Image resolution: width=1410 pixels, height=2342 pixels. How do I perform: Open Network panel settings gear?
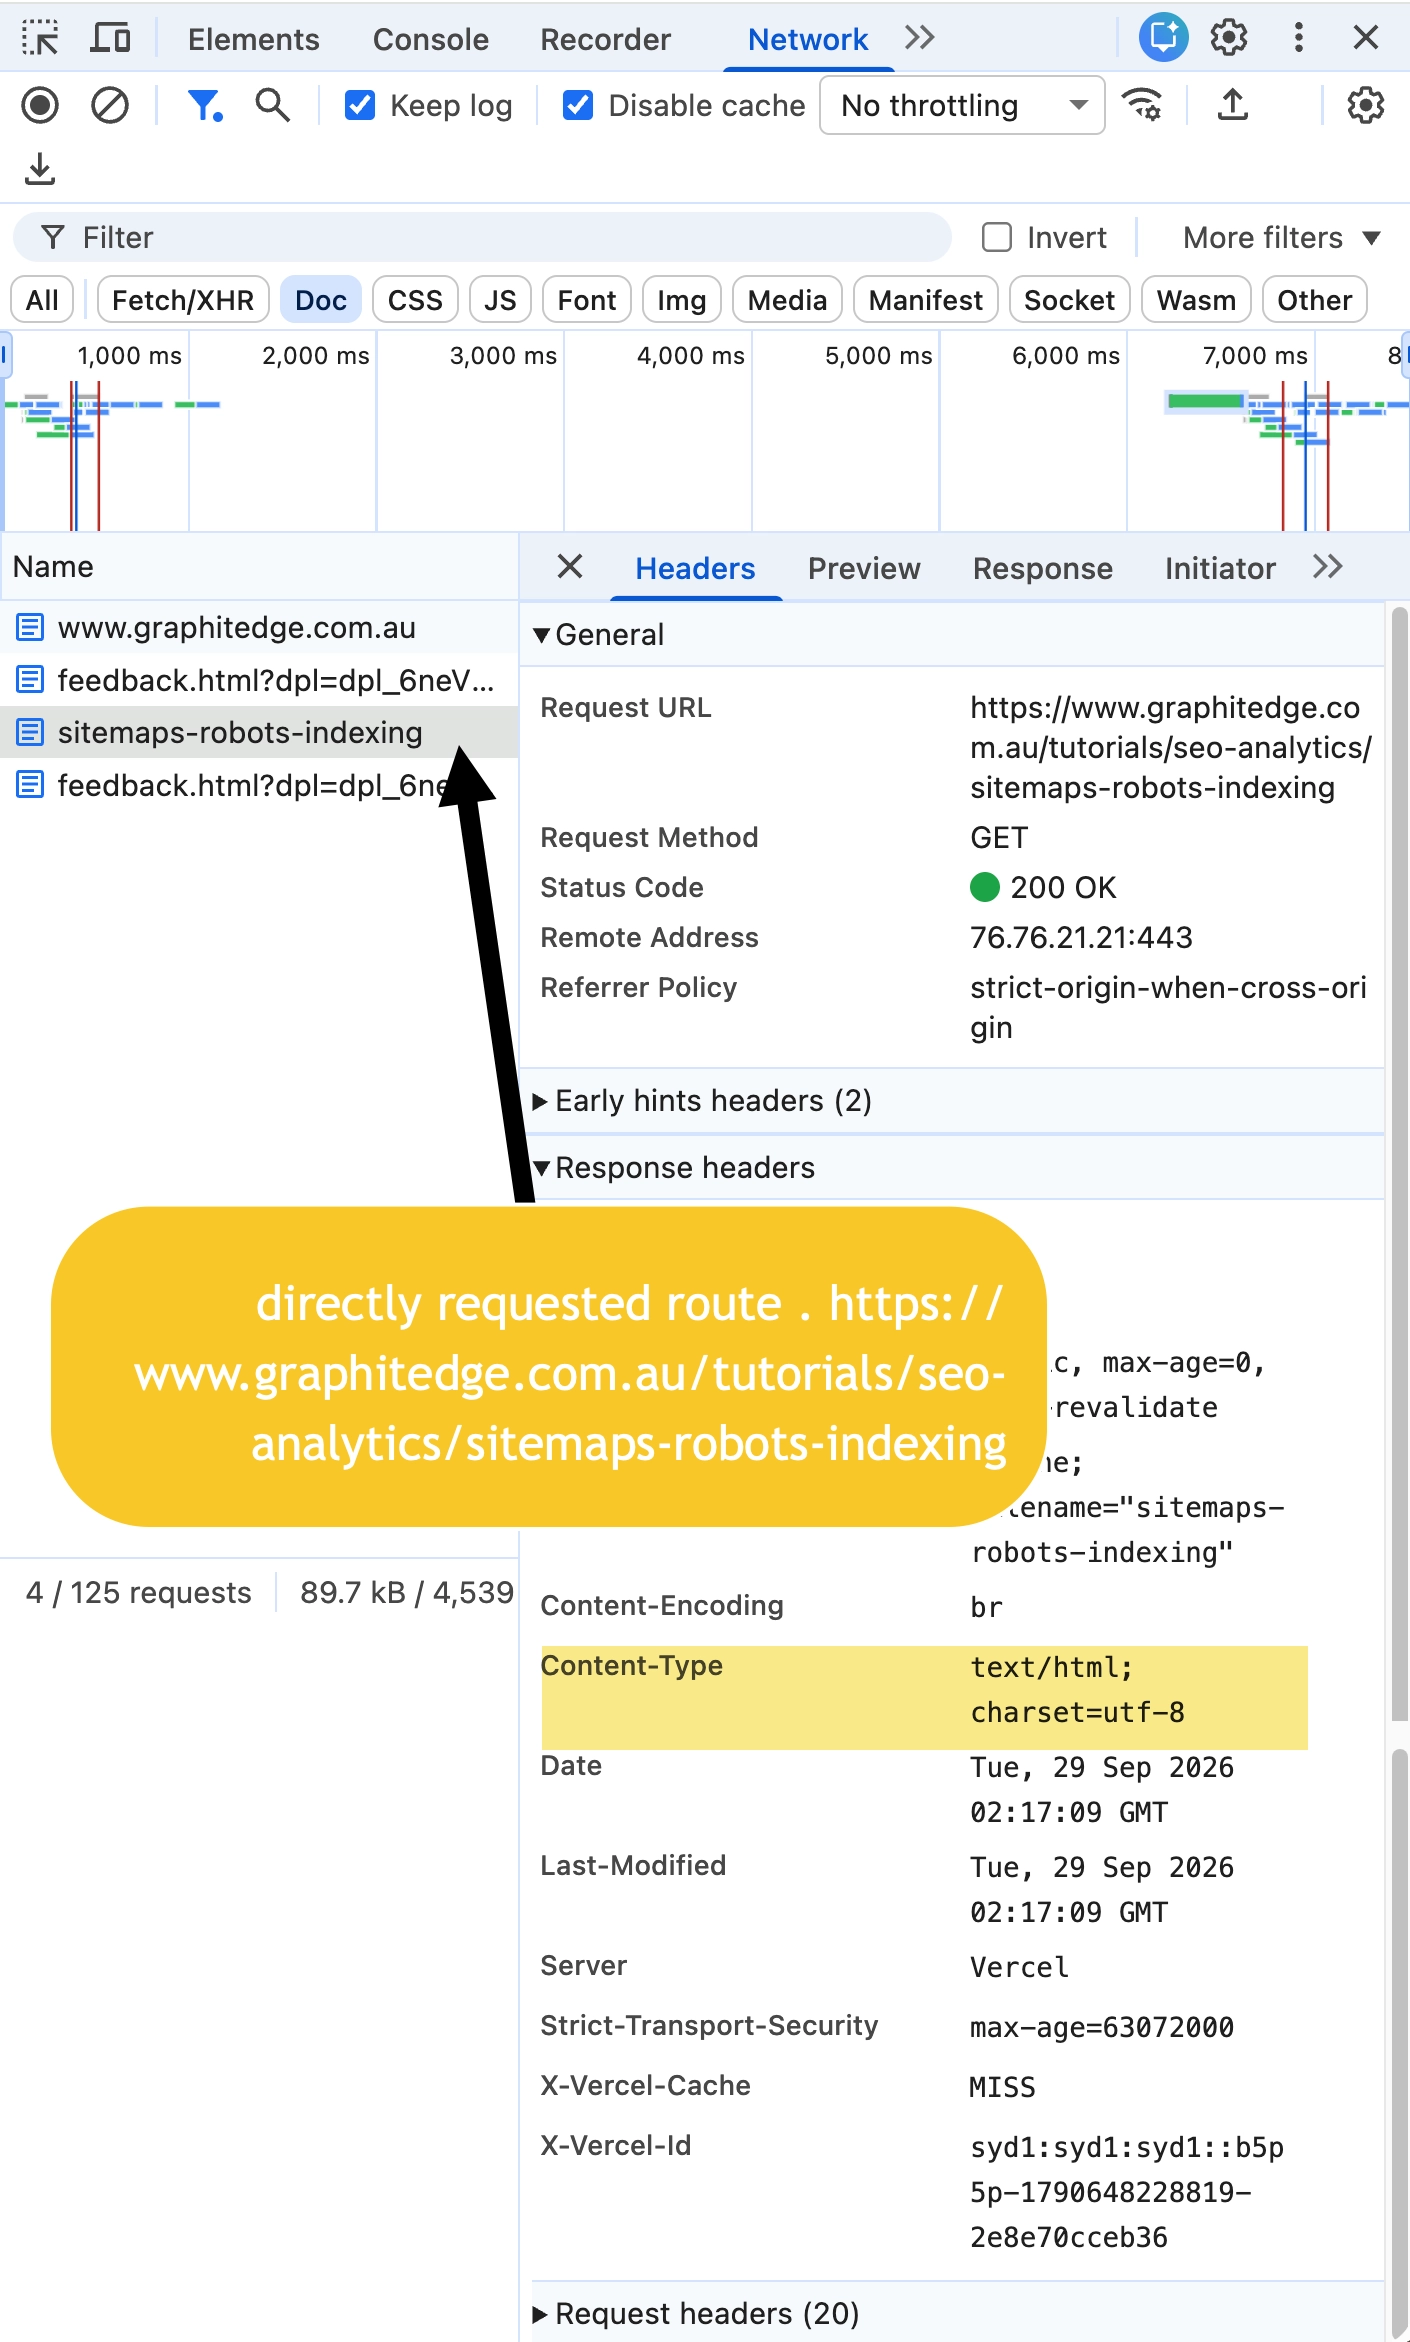[1365, 105]
